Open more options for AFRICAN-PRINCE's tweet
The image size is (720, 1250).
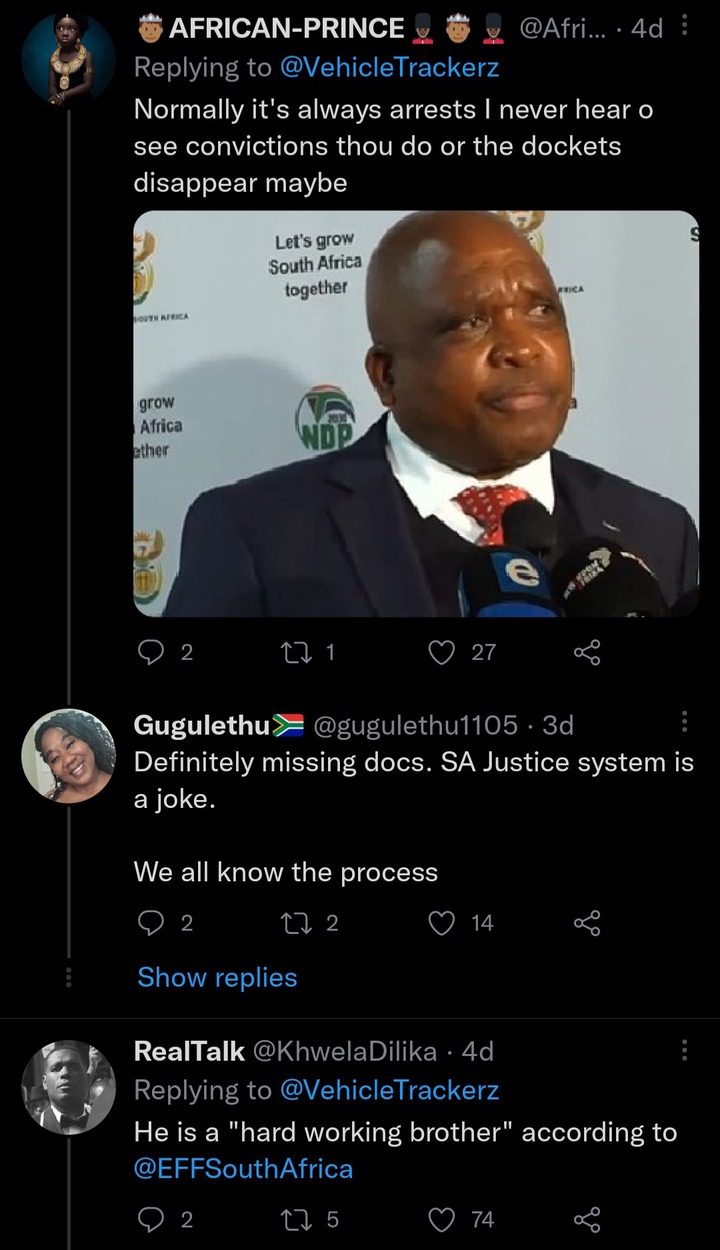(x=684, y=26)
